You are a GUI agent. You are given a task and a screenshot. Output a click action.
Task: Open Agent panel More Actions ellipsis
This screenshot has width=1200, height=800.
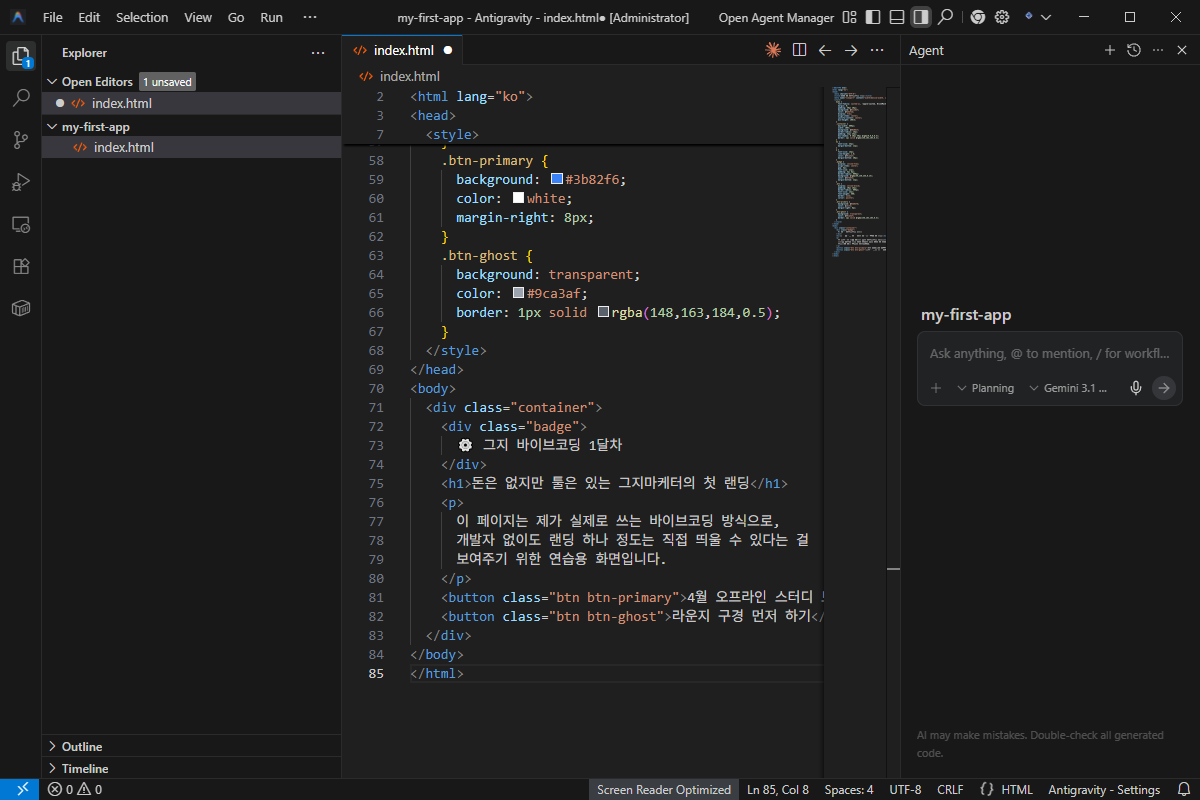pos(1158,50)
